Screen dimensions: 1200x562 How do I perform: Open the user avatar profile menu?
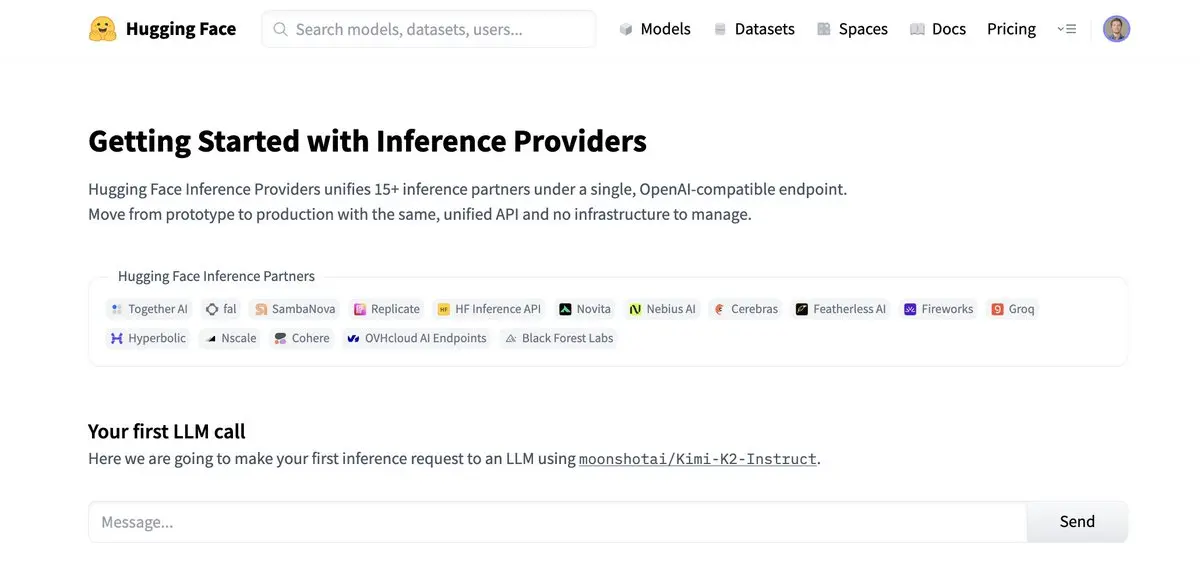point(1116,29)
